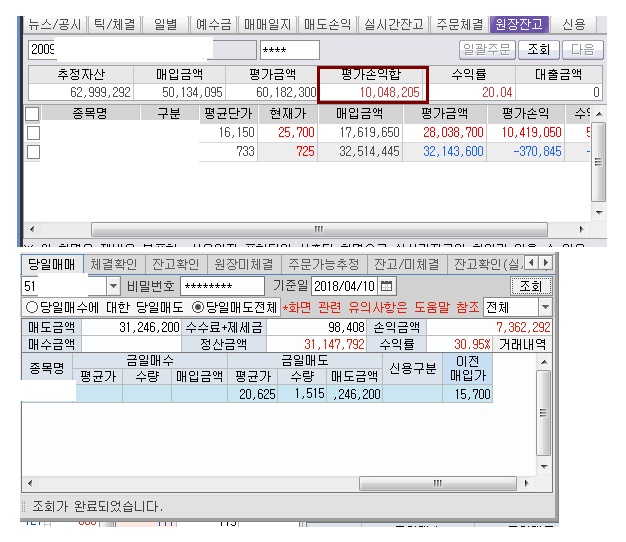626x542 pixels.
Task: Switch to the 원장잔고 tab
Action: 517,24
